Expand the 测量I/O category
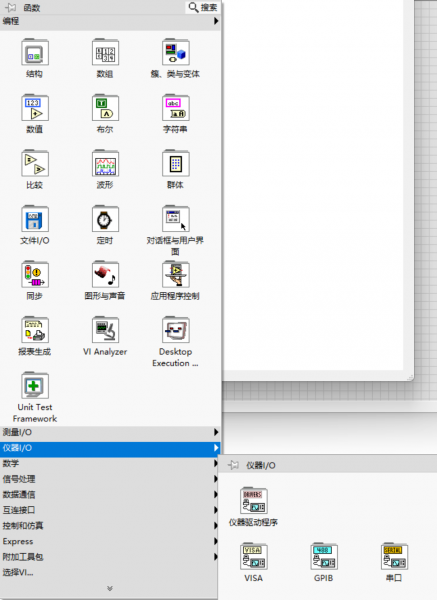Image resolution: width=437 pixels, height=600 pixels. (110, 432)
